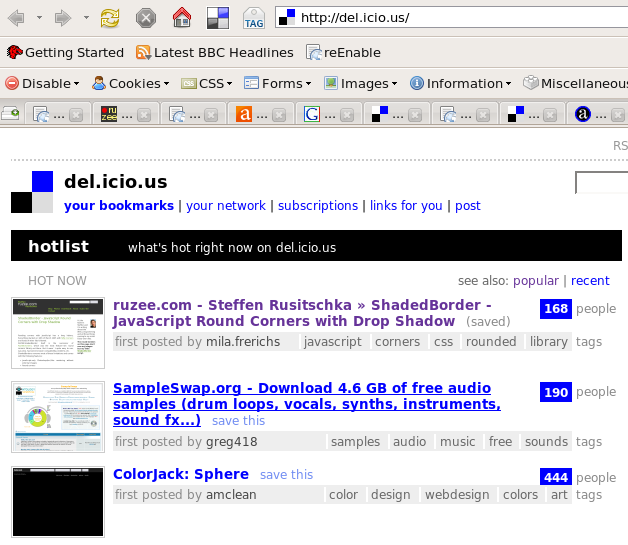This screenshot has height=545, width=628.
Task: Click the post link
Action: (x=468, y=205)
